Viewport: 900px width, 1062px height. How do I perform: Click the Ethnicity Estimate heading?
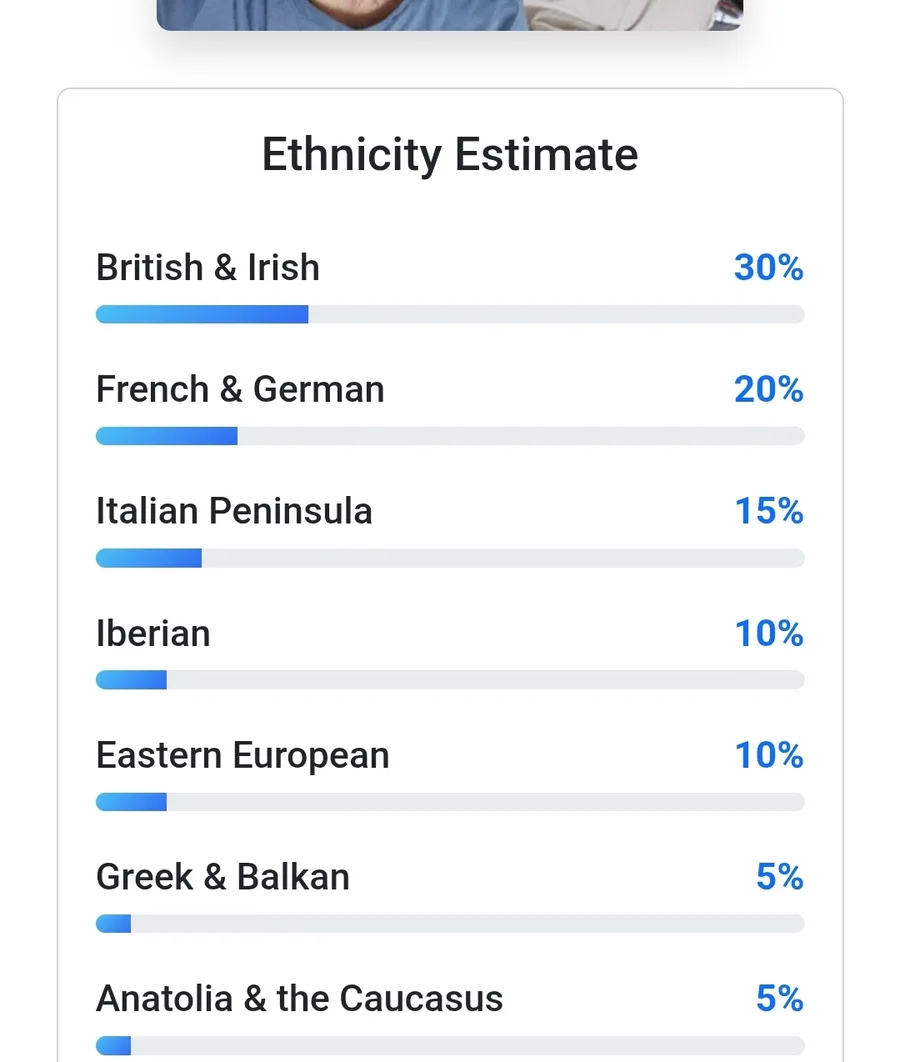tap(450, 155)
